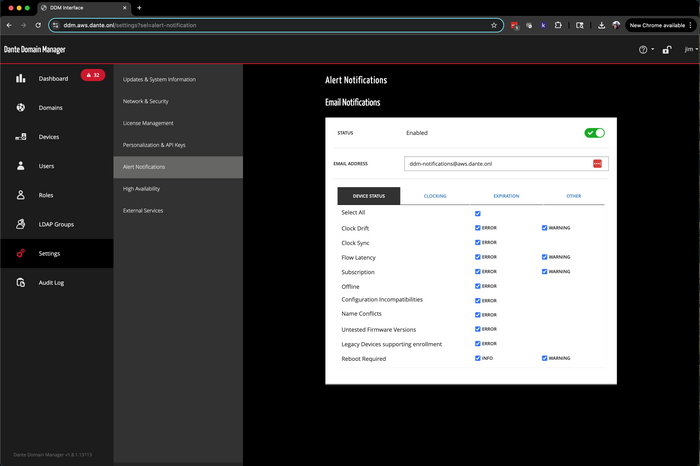This screenshot has width=700, height=466.
Task: Open a new browser tab with plus
Action: [x=139, y=8]
